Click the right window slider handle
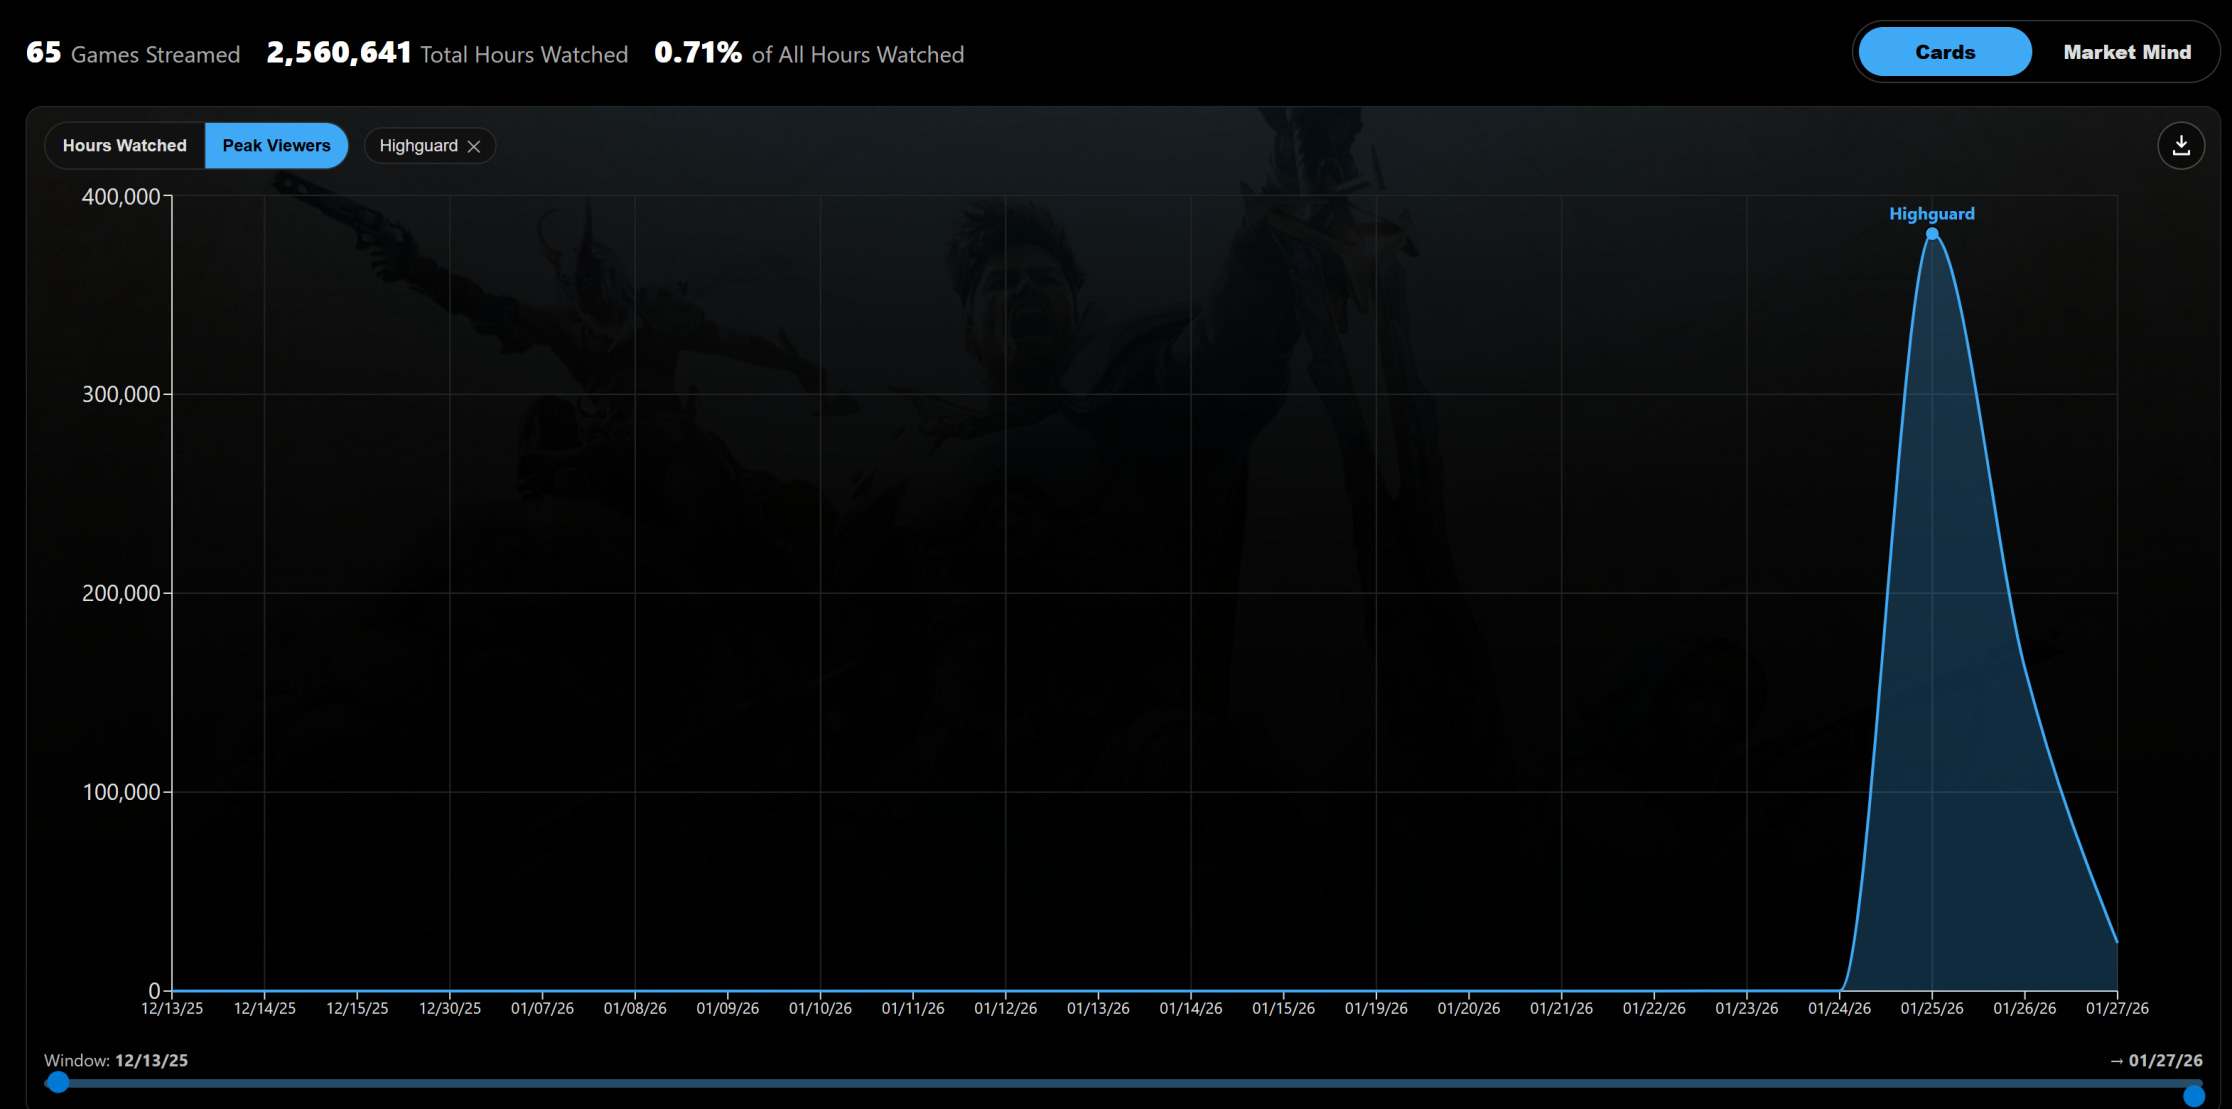Viewport: 2232px width, 1109px height. point(2193,1096)
